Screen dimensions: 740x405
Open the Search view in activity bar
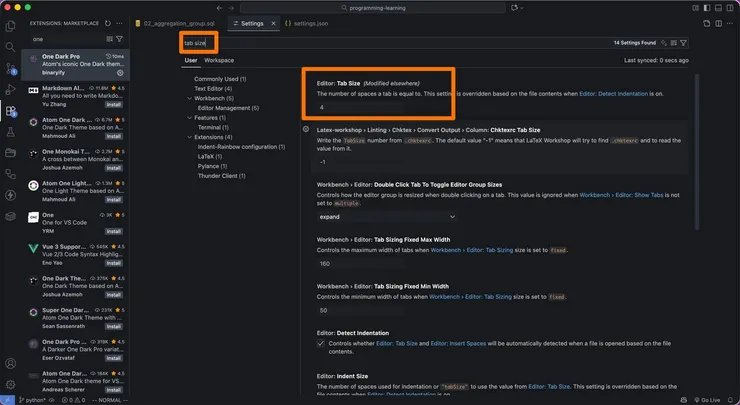coord(10,47)
